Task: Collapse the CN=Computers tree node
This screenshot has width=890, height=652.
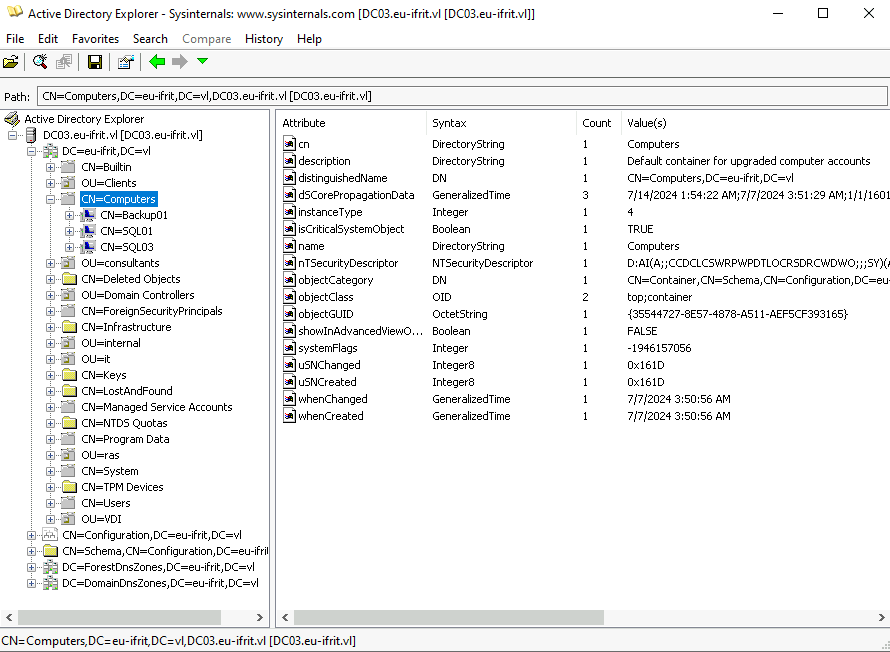Action: click(x=51, y=199)
